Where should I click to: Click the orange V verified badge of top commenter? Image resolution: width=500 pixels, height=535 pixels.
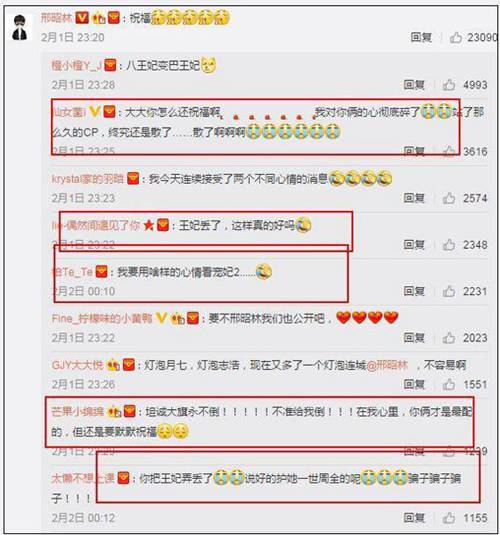[82, 17]
